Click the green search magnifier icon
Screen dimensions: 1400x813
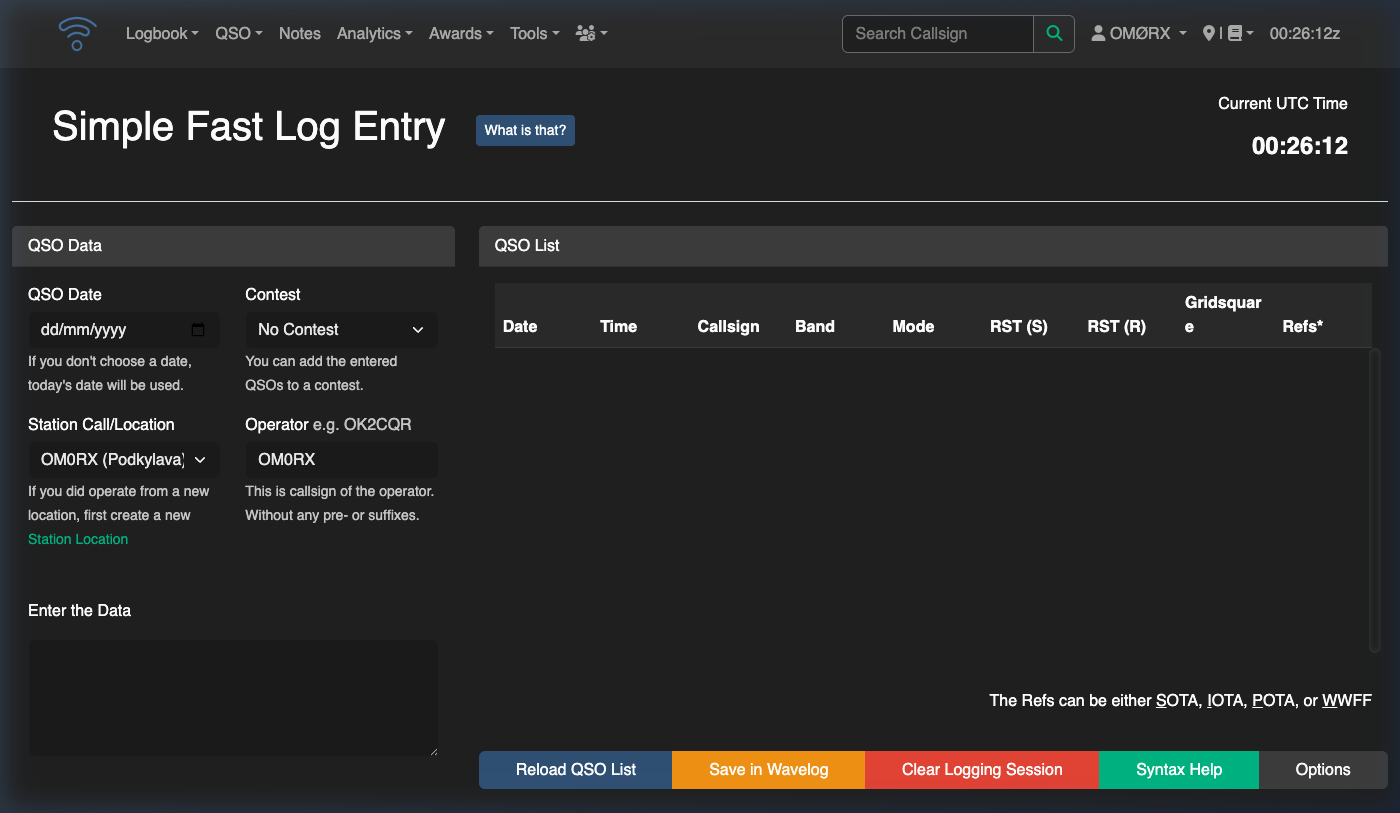tap(1054, 33)
